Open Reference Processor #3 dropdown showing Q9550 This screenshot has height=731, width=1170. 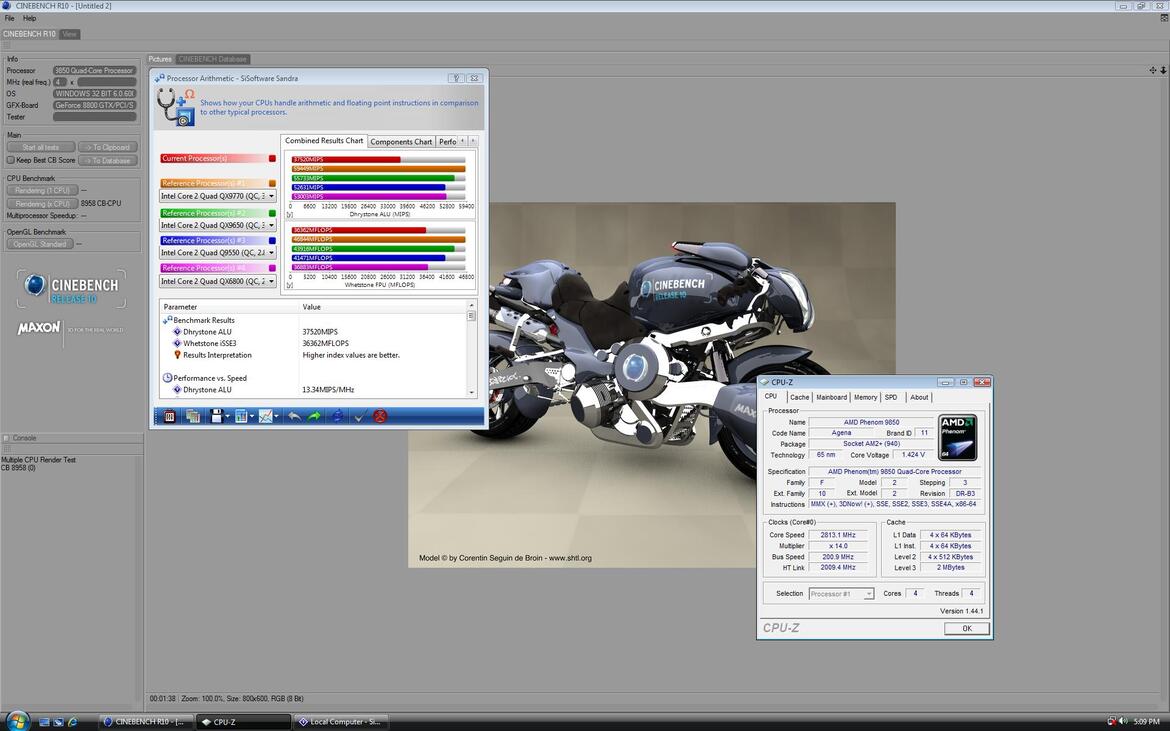[218, 253]
